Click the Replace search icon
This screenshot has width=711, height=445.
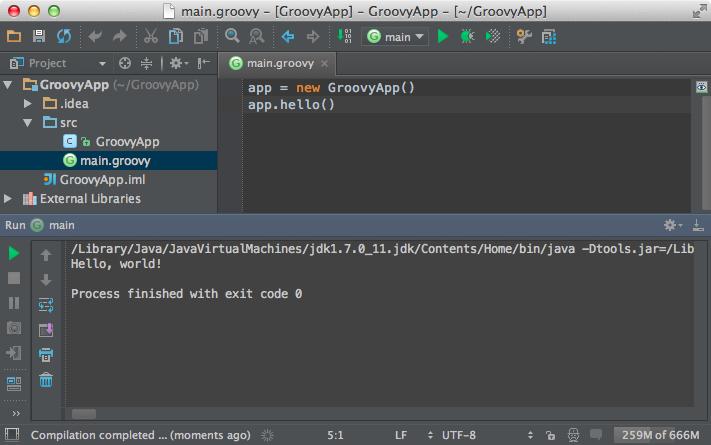click(257, 36)
